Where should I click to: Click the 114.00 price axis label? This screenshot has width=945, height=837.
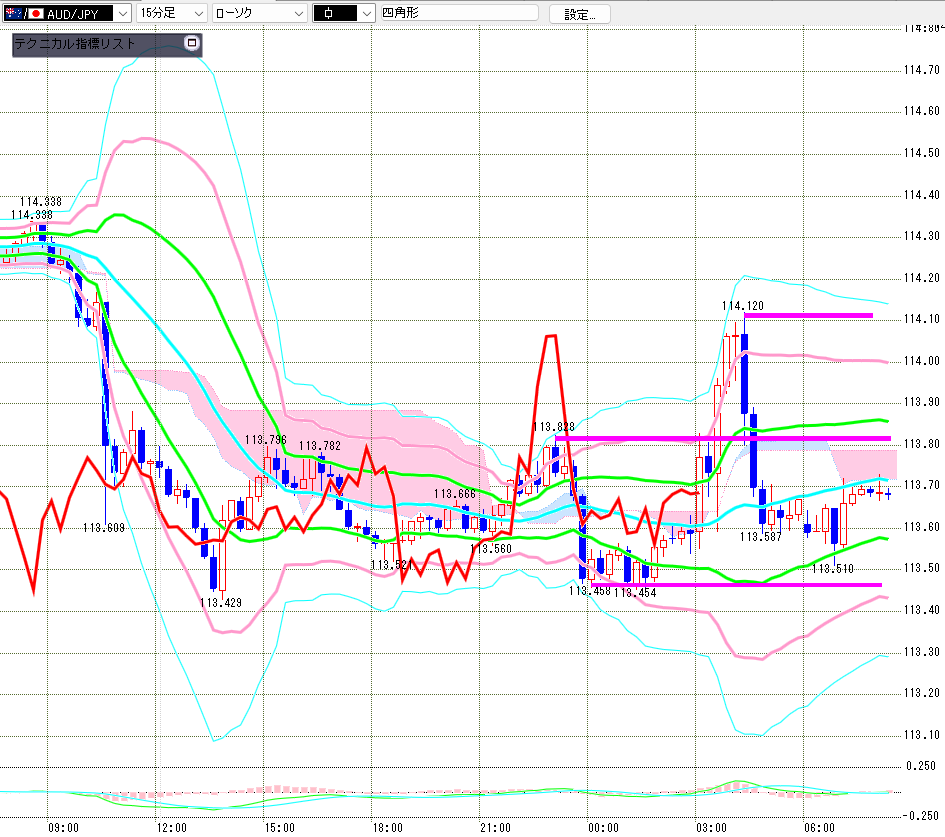point(921,361)
